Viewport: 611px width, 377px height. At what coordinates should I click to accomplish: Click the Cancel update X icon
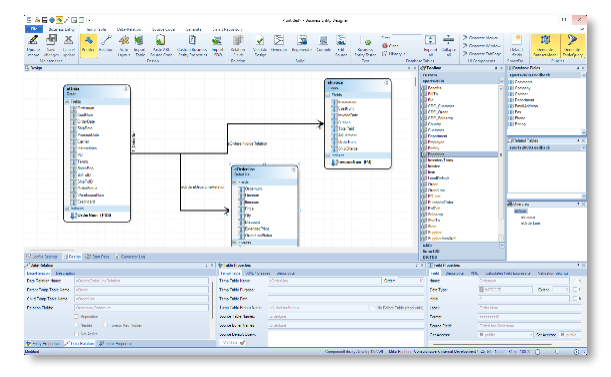(69, 40)
